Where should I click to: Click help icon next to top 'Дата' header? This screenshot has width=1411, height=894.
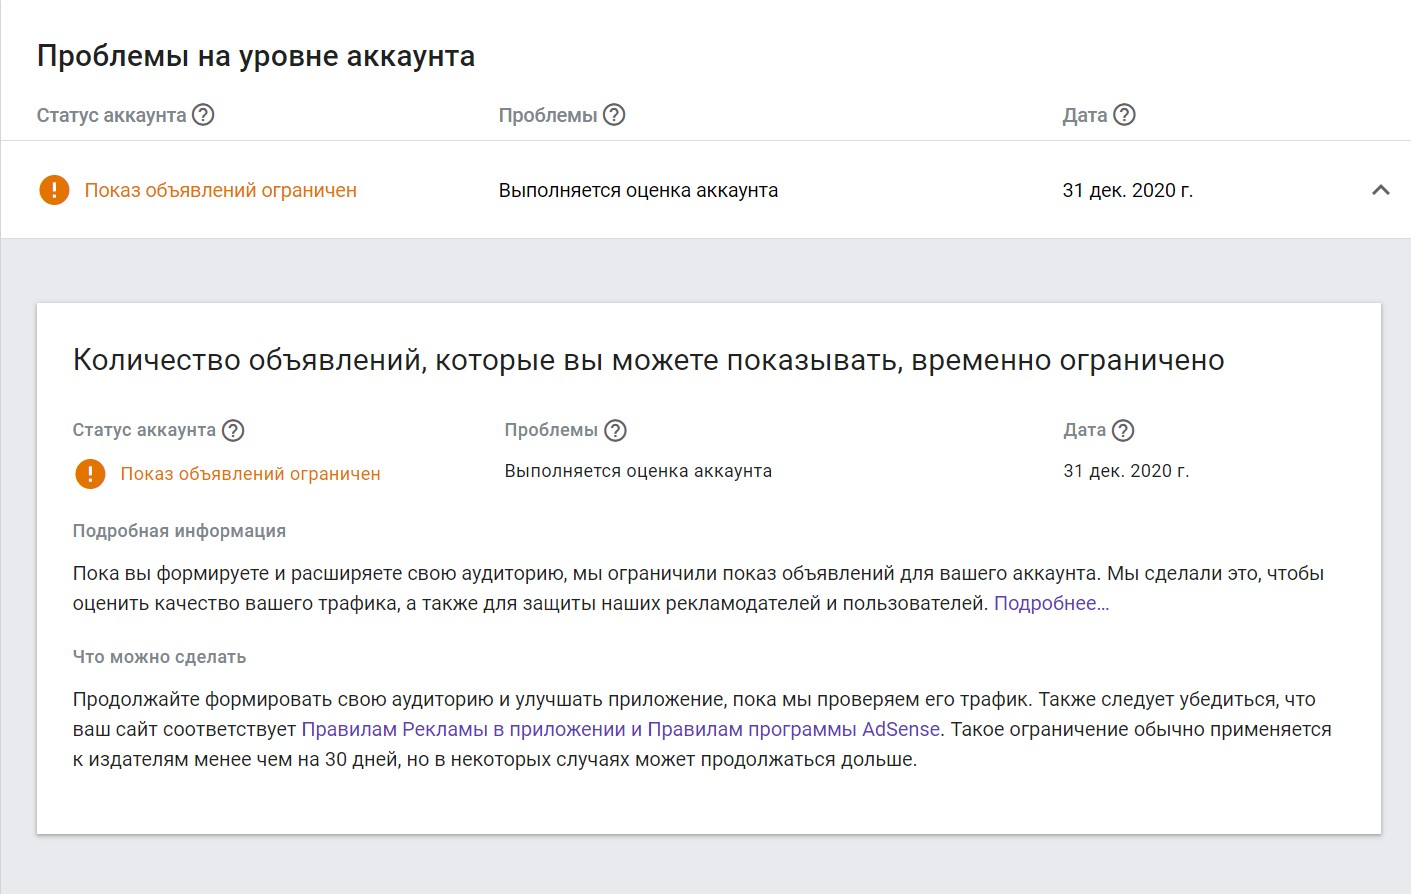(1124, 115)
